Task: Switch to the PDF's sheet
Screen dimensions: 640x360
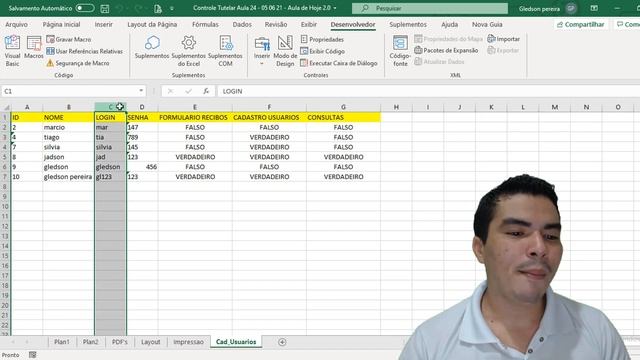Action: coord(120,342)
